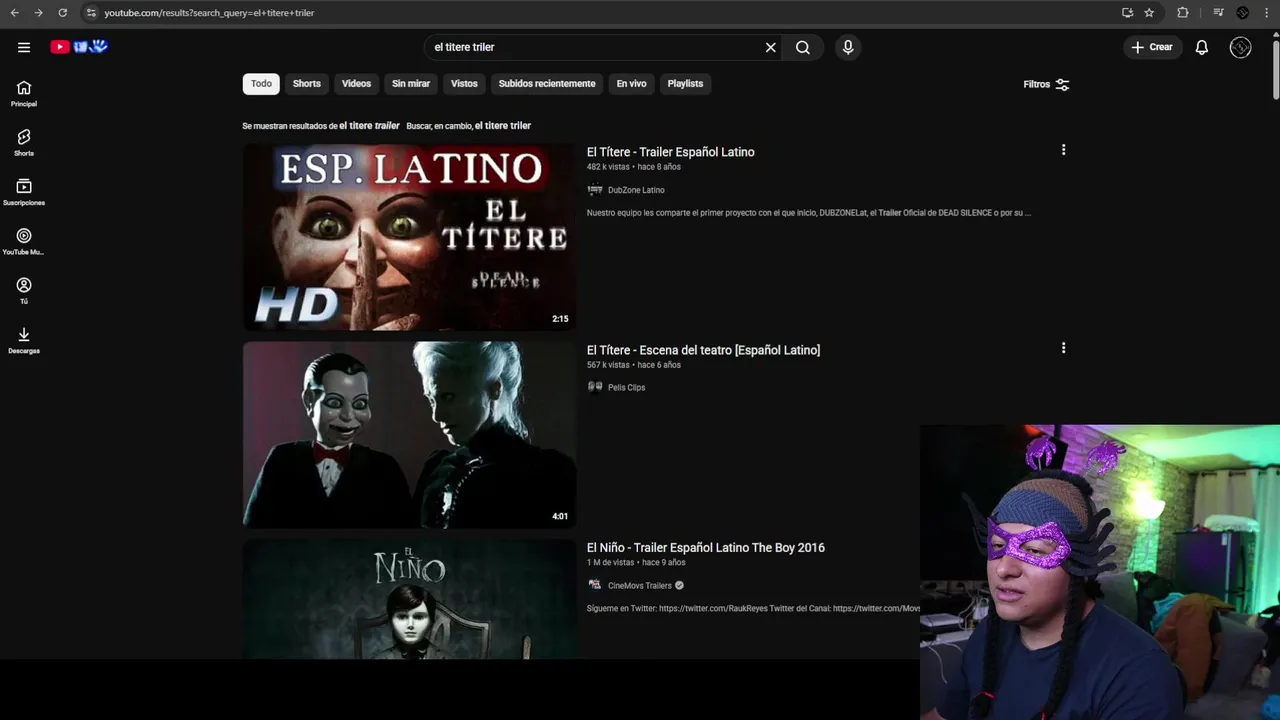Select the Shorts filter chip
Viewport: 1280px width, 720px height.
[307, 84]
